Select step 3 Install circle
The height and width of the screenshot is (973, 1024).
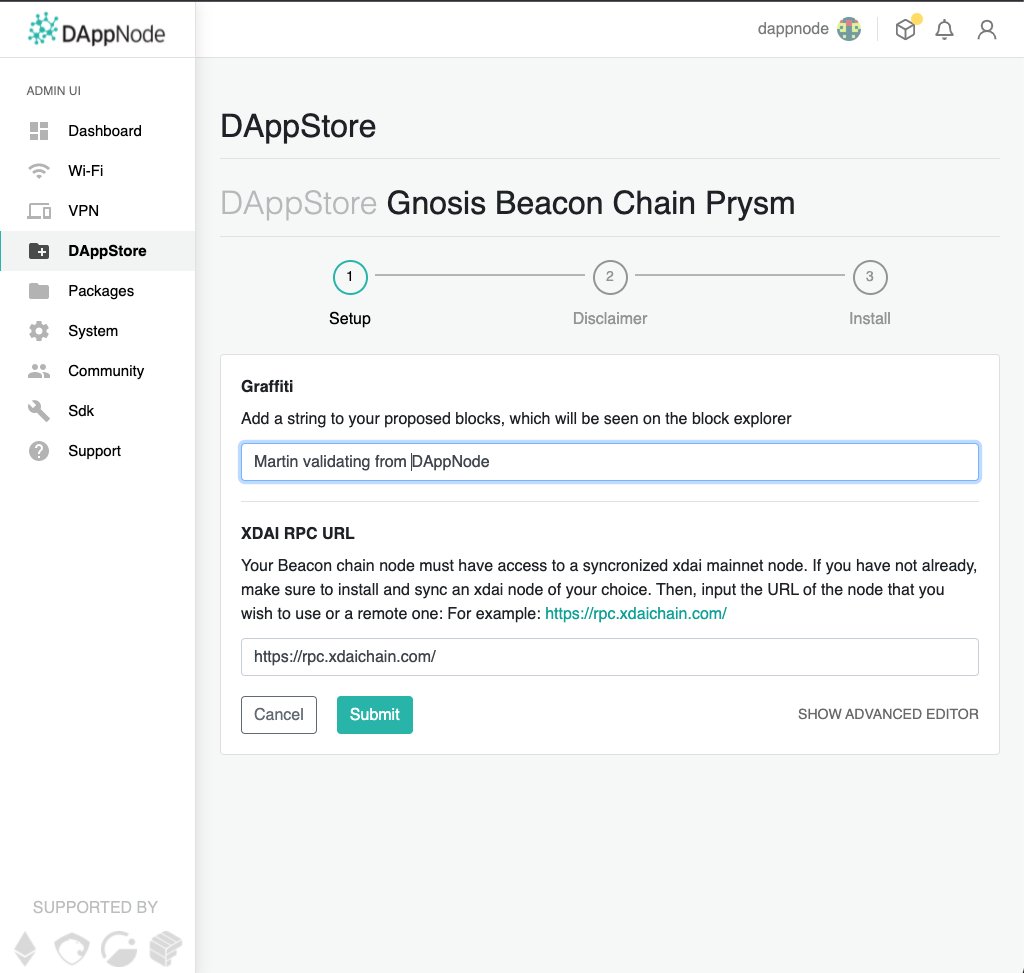tap(870, 277)
